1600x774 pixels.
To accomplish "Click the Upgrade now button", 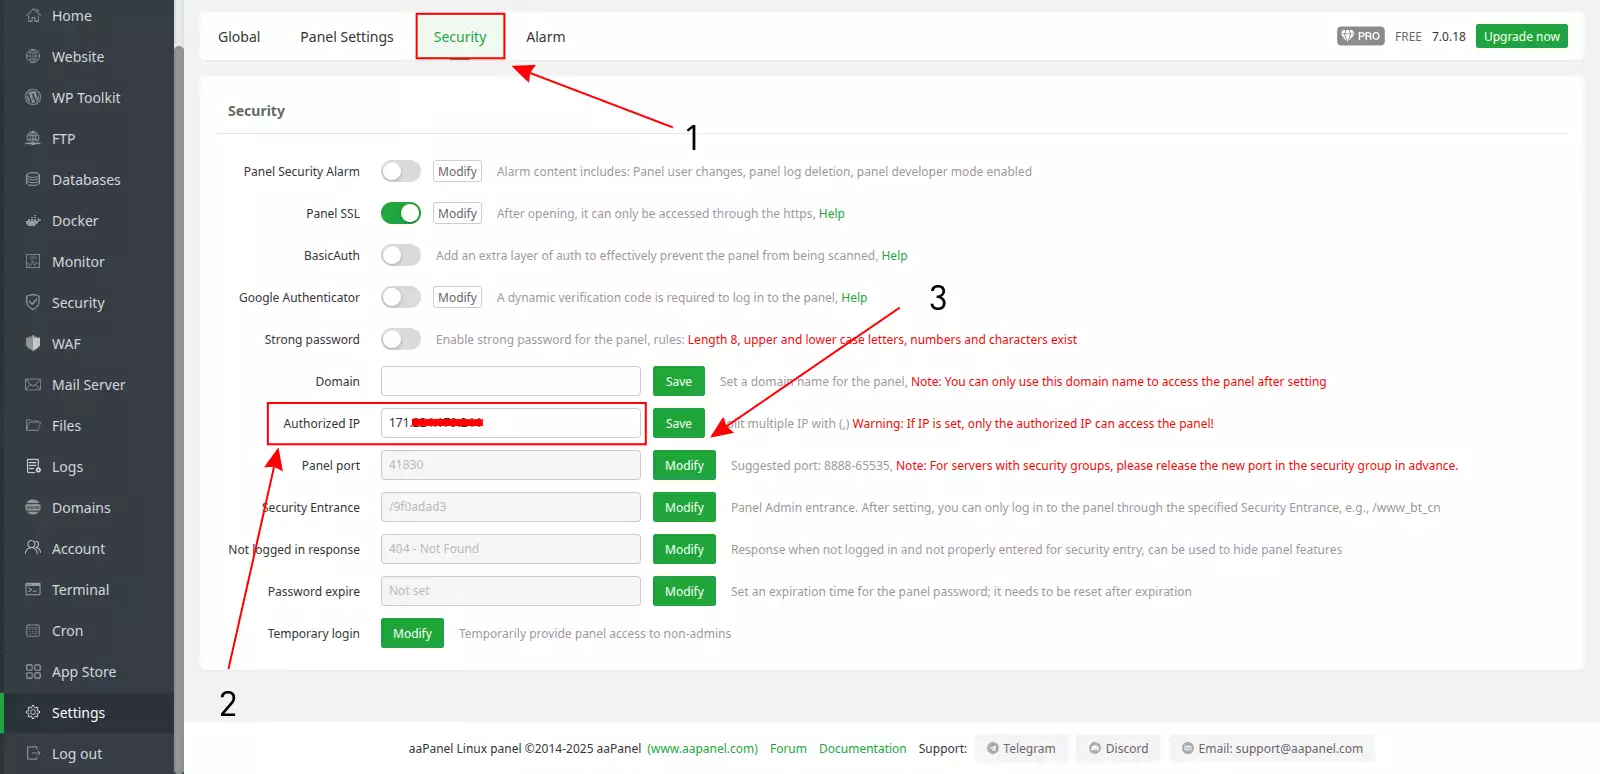I will 1521,37.
